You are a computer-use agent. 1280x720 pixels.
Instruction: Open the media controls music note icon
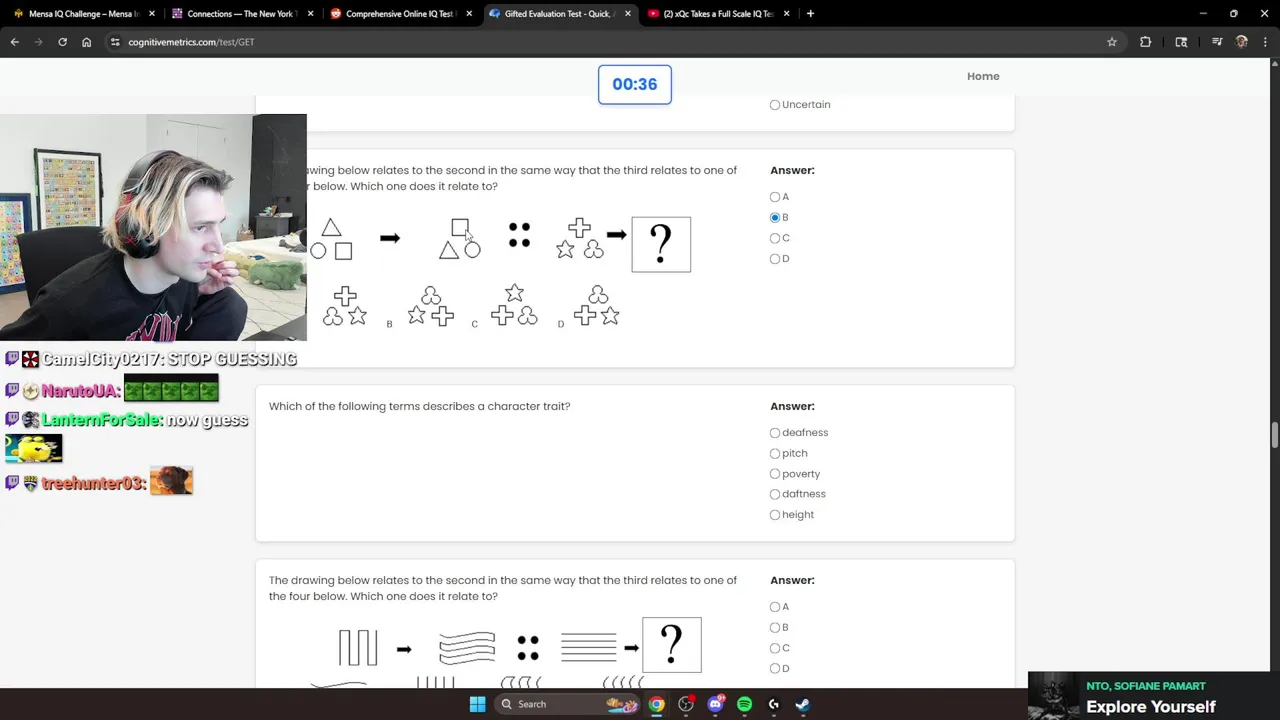pyautogui.click(x=1216, y=42)
